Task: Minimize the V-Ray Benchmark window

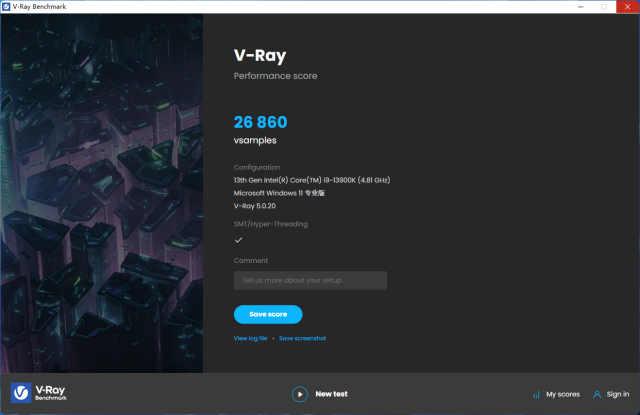Action: tap(580, 7)
